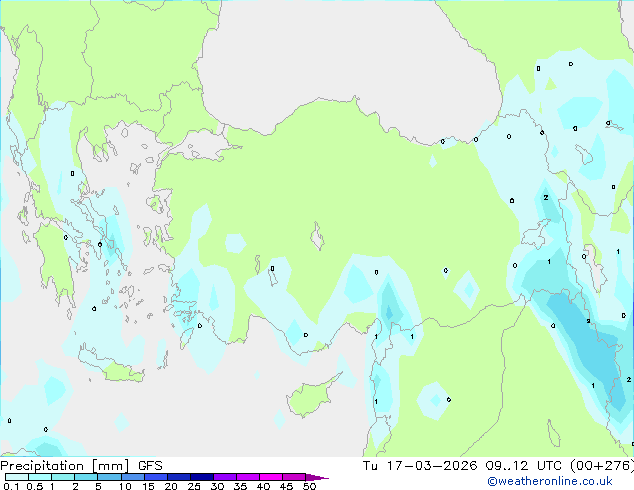Click the legend swatch between 10 and 15
The width and height of the screenshot is (634, 490).
pos(132,477)
